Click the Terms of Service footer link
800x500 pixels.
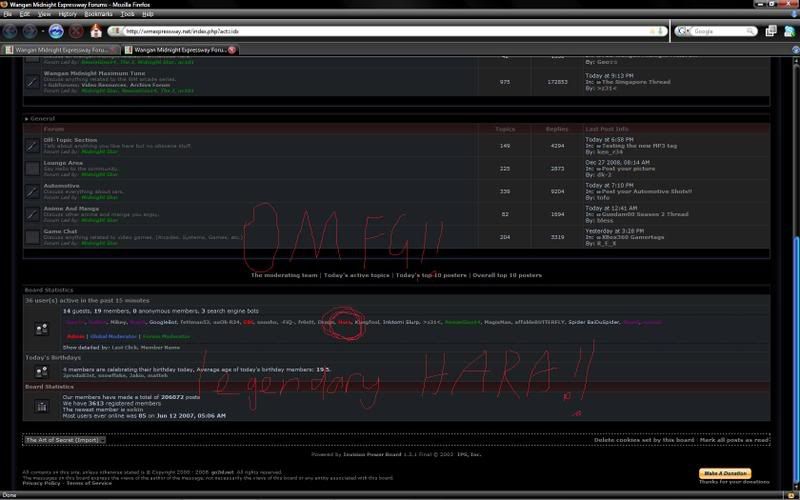point(89,483)
